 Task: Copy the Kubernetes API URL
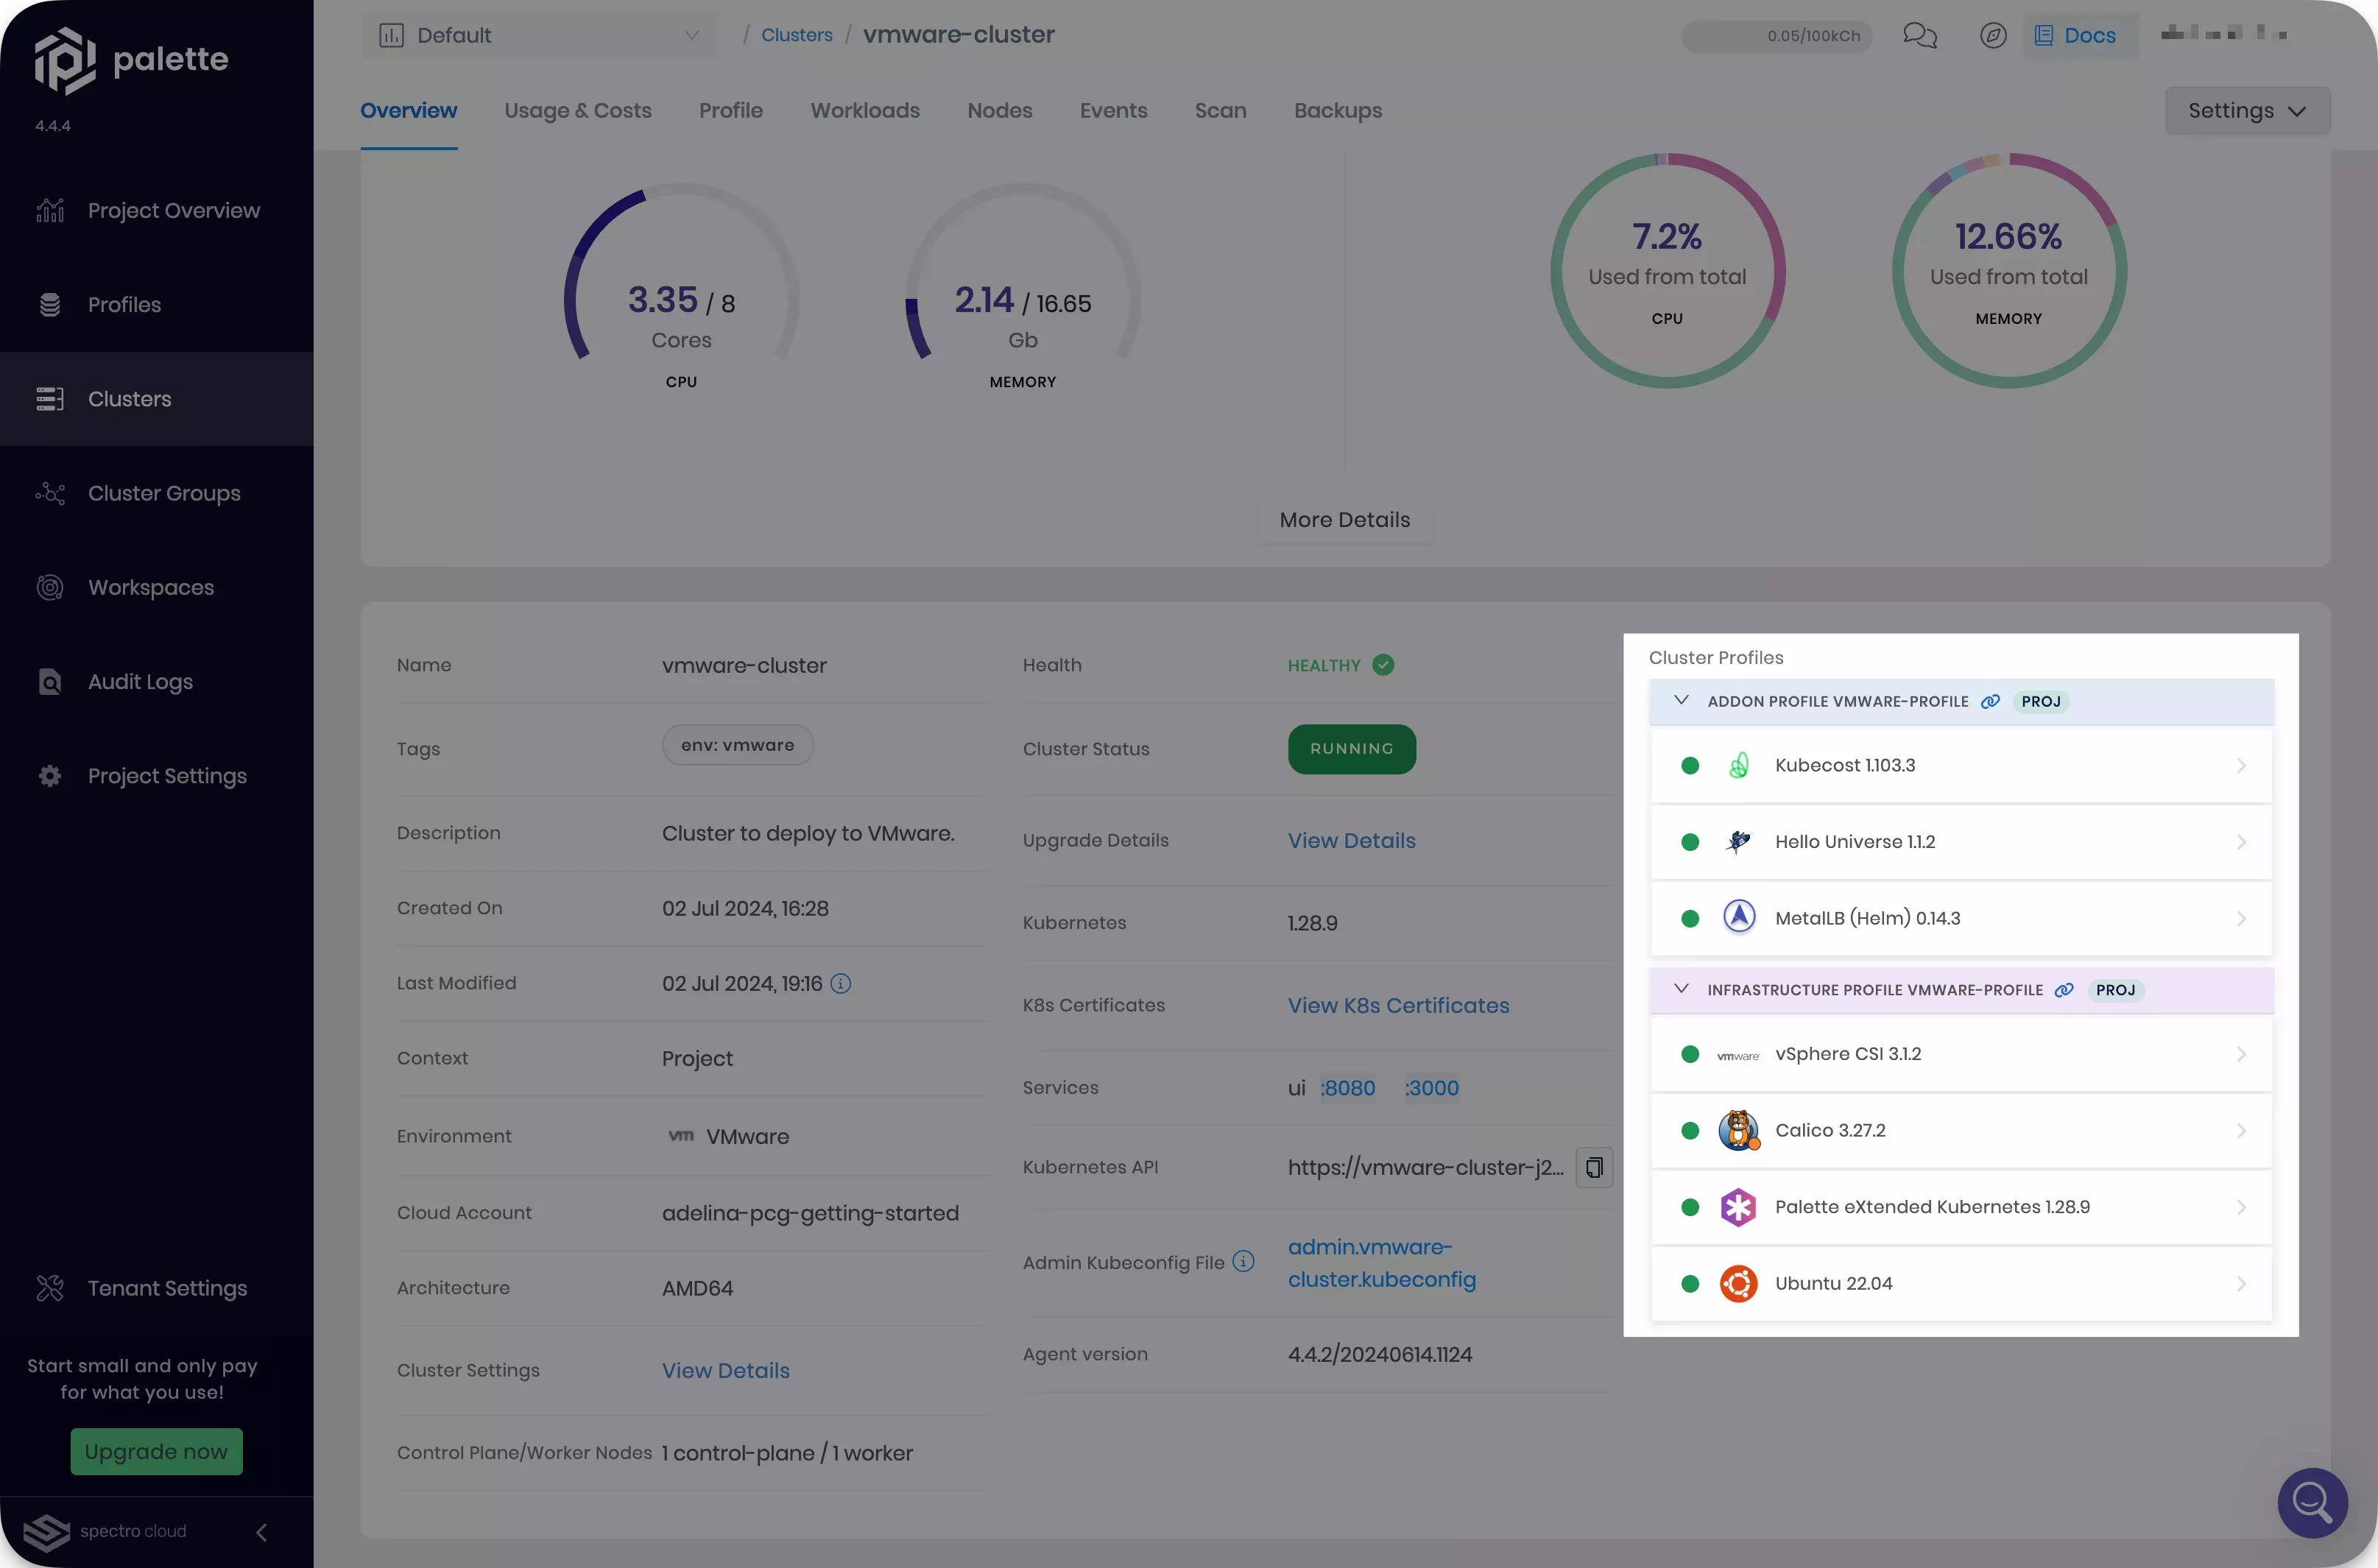[x=1594, y=1167]
